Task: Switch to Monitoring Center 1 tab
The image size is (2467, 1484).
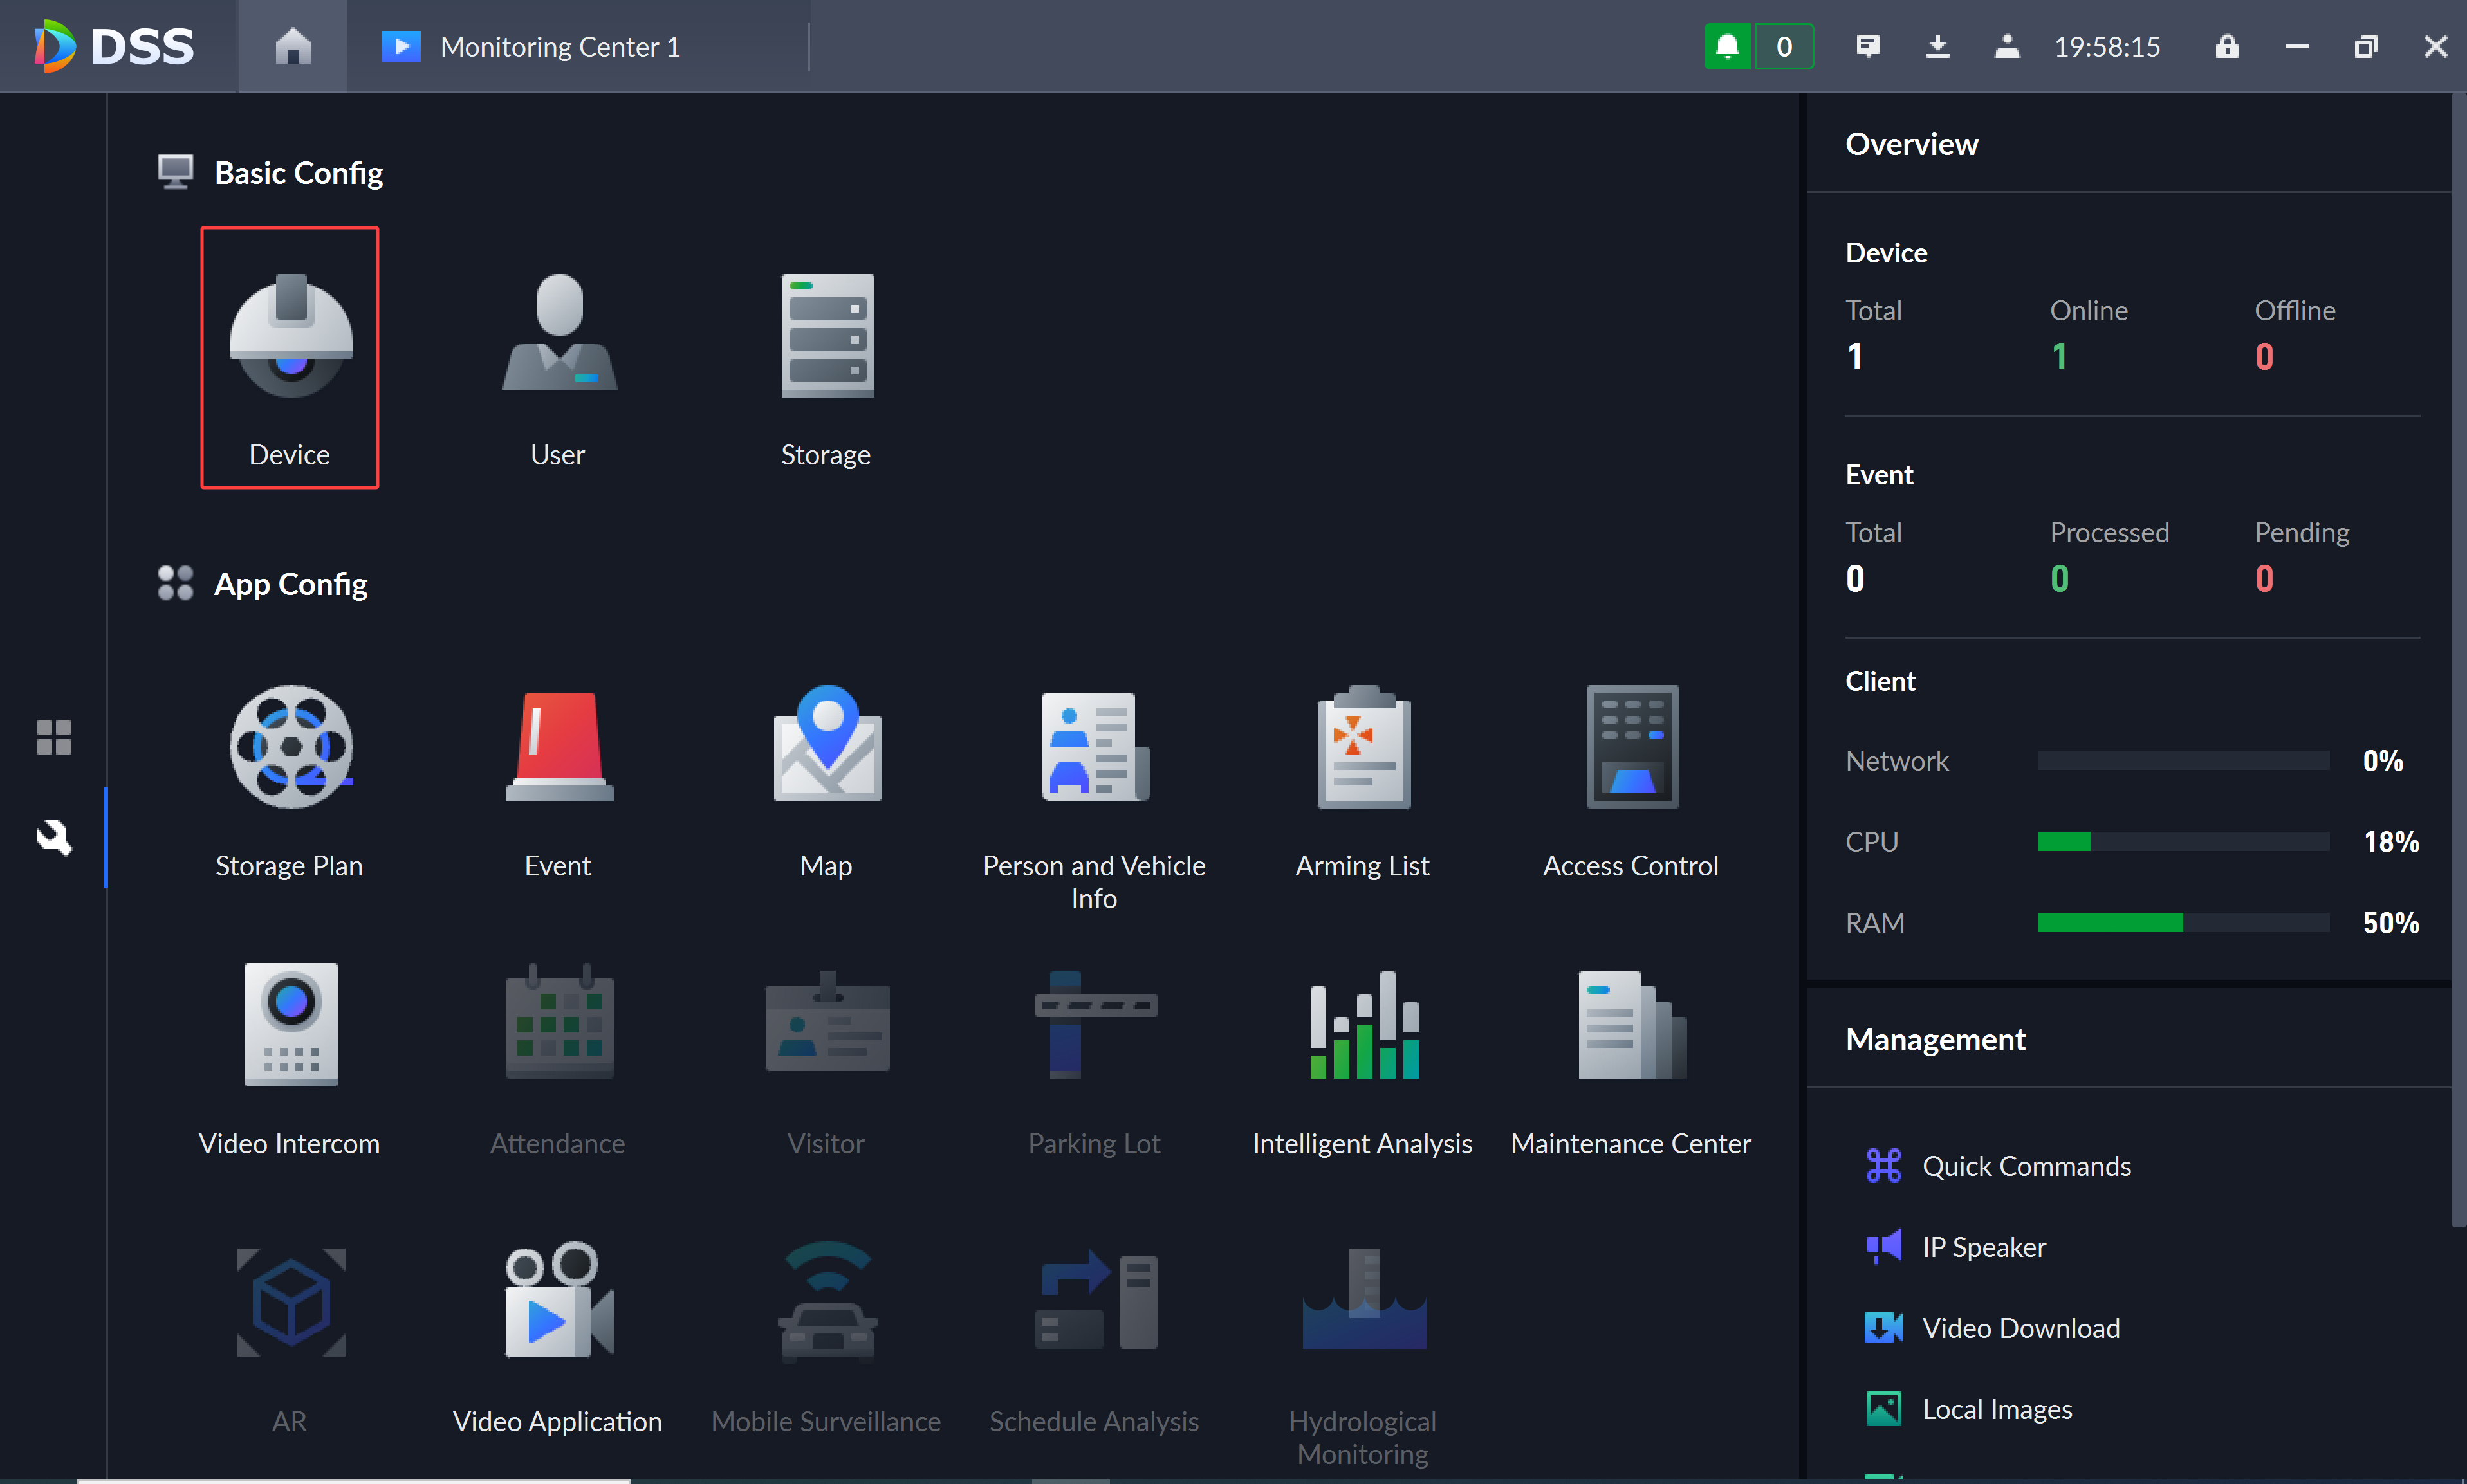Action: click(578, 46)
